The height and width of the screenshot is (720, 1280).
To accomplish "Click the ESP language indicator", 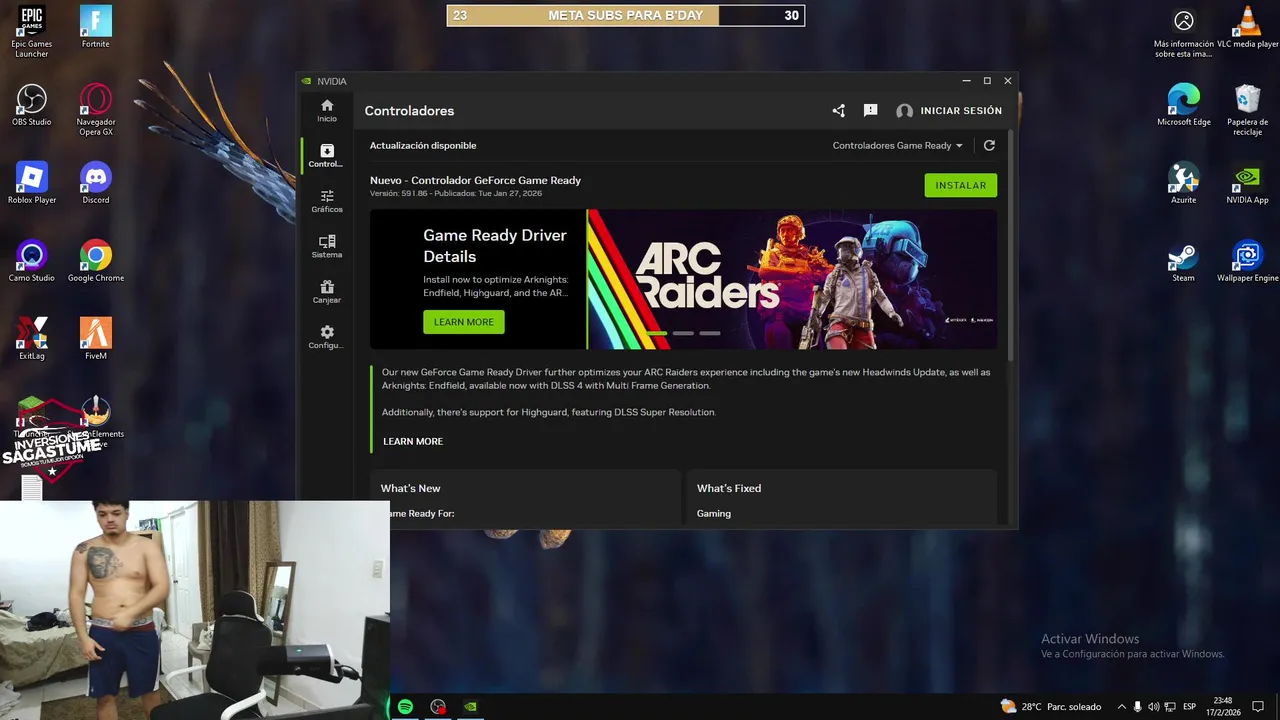I will (x=1189, y=707).
